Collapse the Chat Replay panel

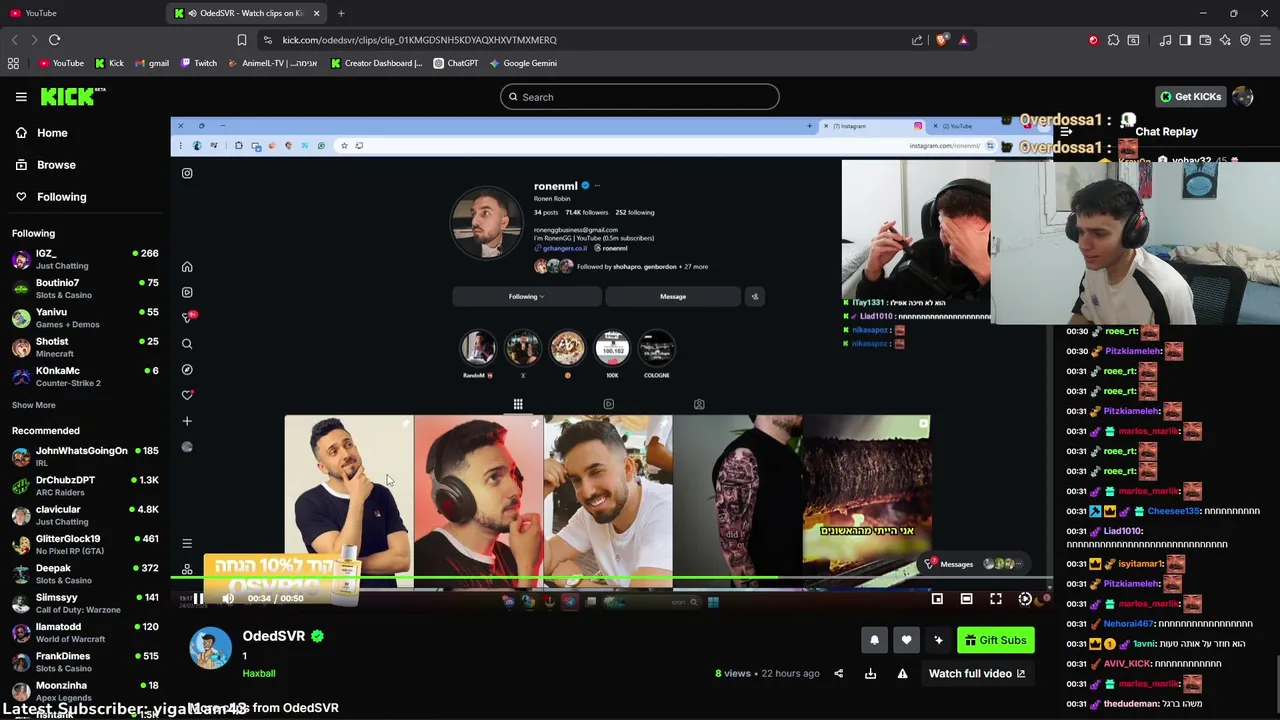1066,131
